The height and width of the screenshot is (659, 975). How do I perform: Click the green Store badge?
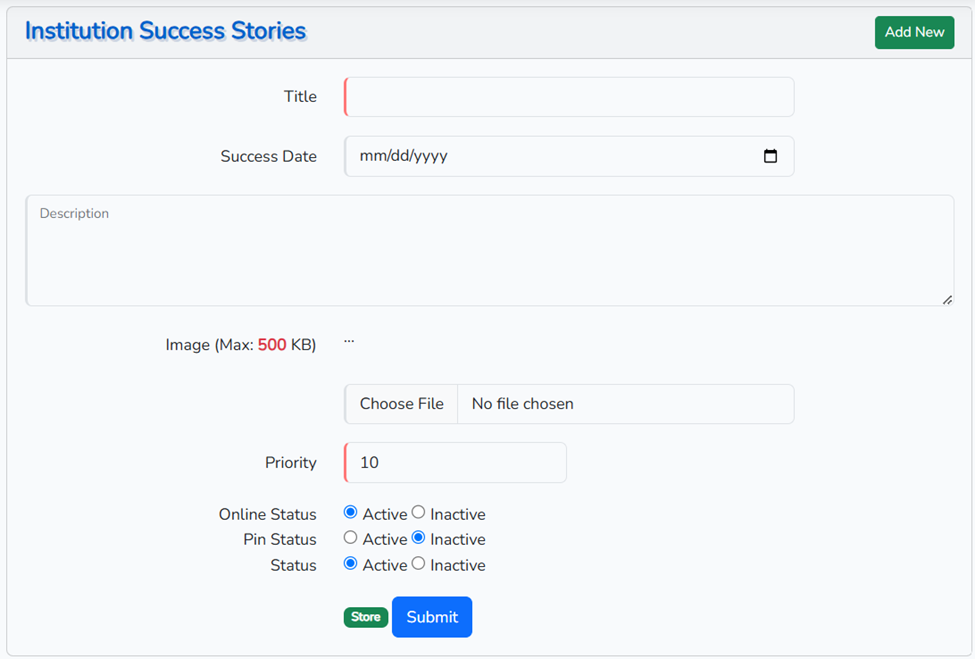click(x=365, y=617)
